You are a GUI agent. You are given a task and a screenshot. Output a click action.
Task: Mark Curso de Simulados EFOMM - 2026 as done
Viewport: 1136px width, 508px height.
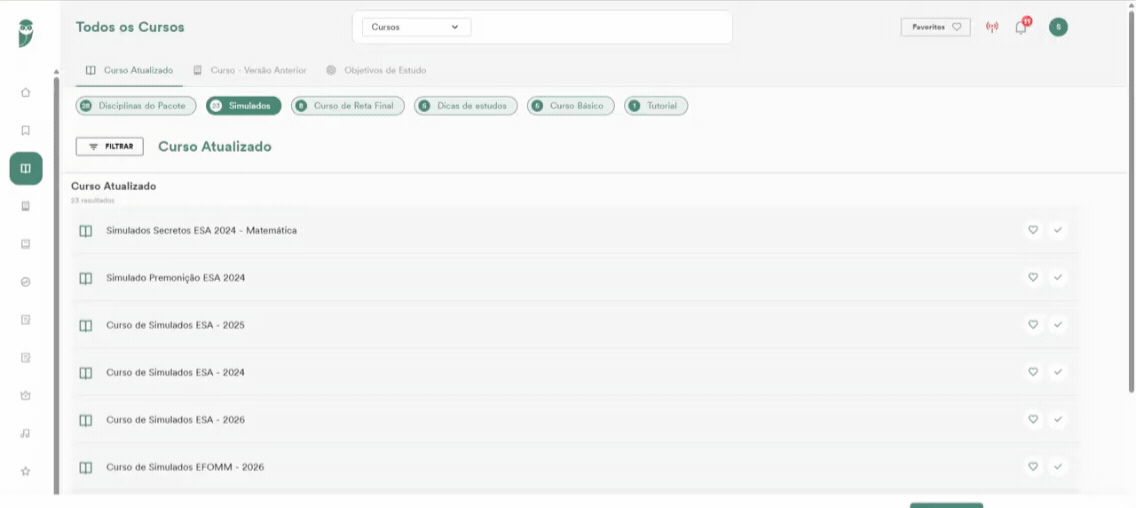click(x=1058, y=466)
